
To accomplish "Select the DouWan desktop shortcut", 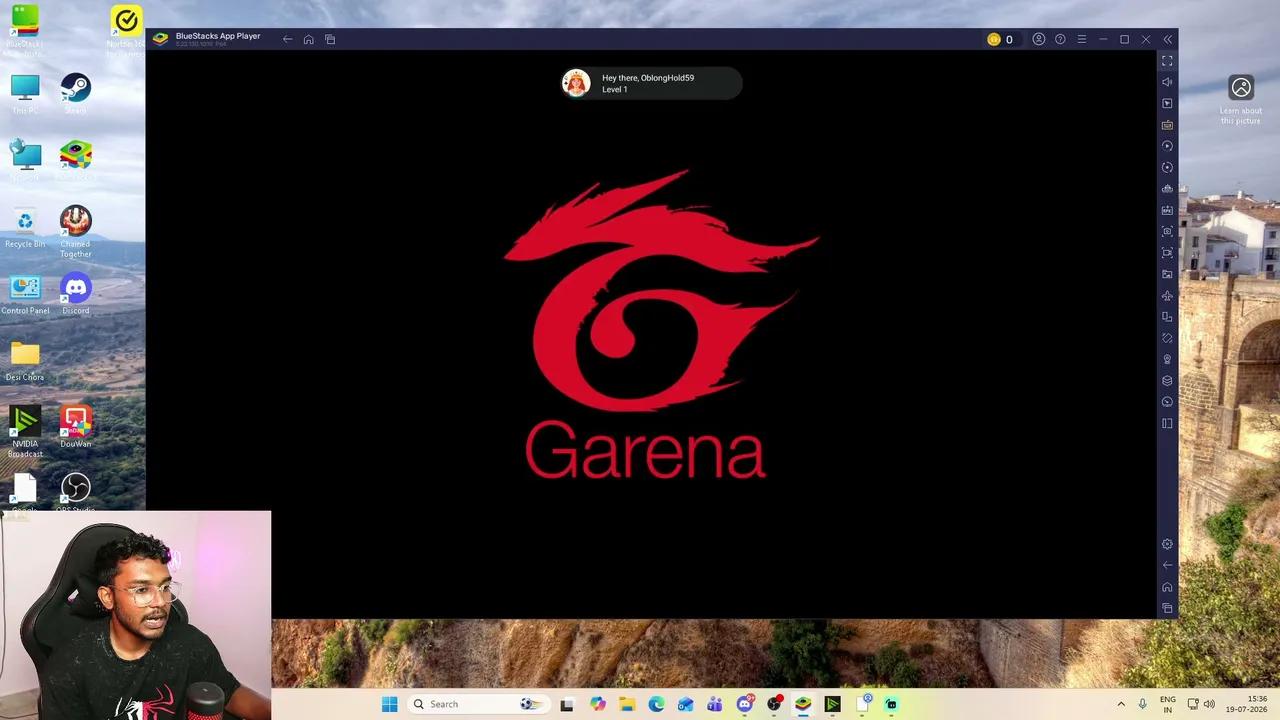I will (x=76, y=428).
